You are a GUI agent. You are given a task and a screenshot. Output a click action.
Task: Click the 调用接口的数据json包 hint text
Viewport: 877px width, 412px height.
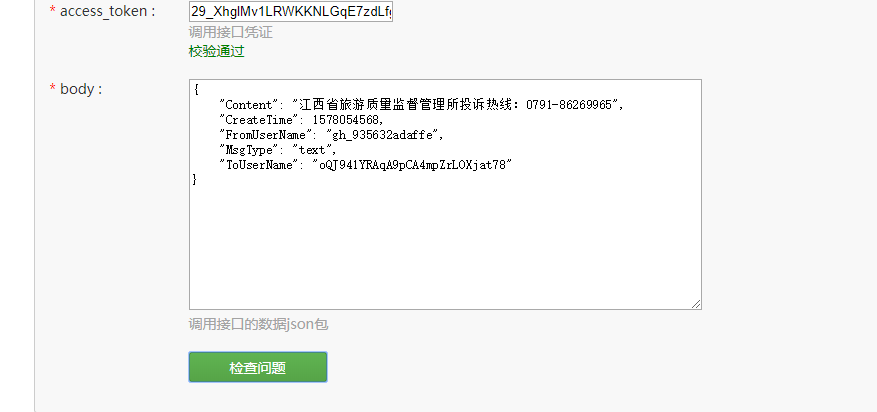(258, 324)
